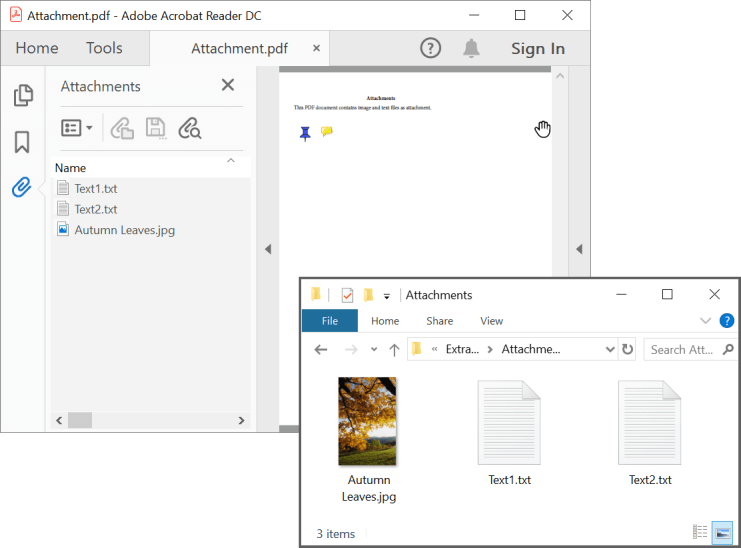
Task: Open Acrobat Help question mark icon
Action: [430, 48]
